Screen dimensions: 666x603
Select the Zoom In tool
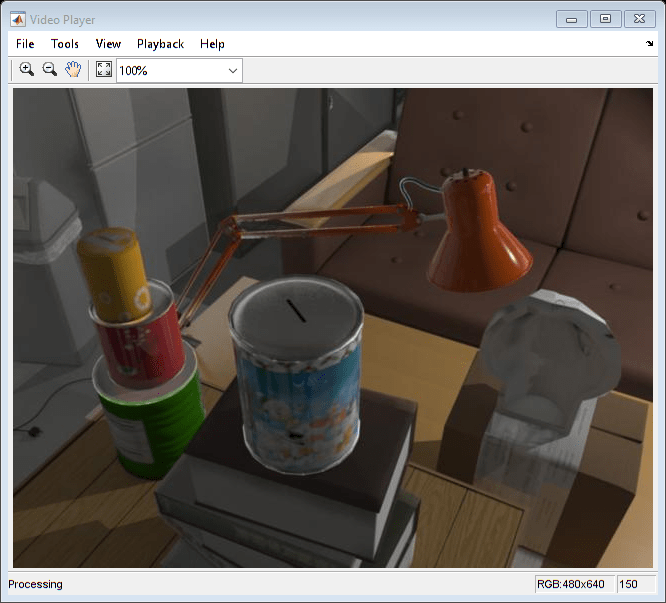click(x=26, y=69)
